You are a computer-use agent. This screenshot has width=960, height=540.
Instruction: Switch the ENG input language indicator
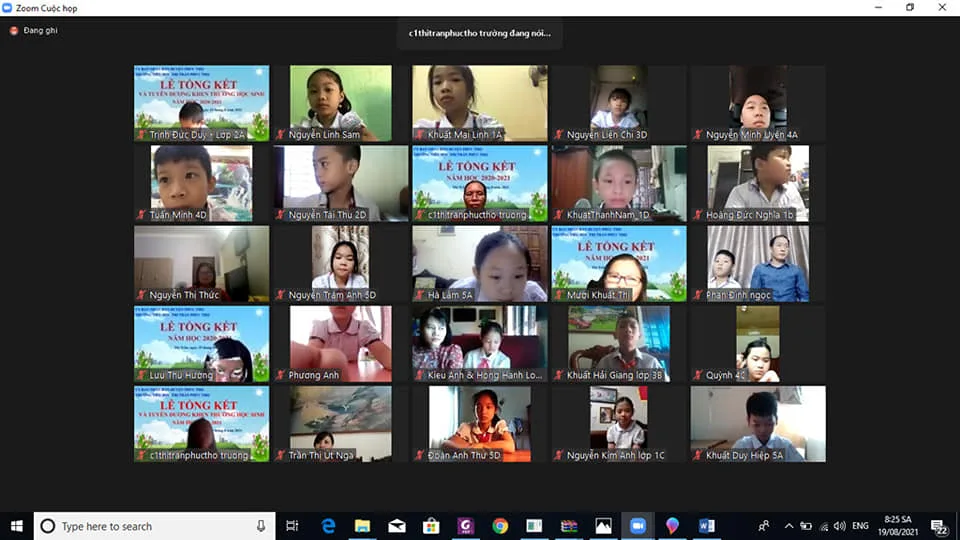tap(860, 526)
